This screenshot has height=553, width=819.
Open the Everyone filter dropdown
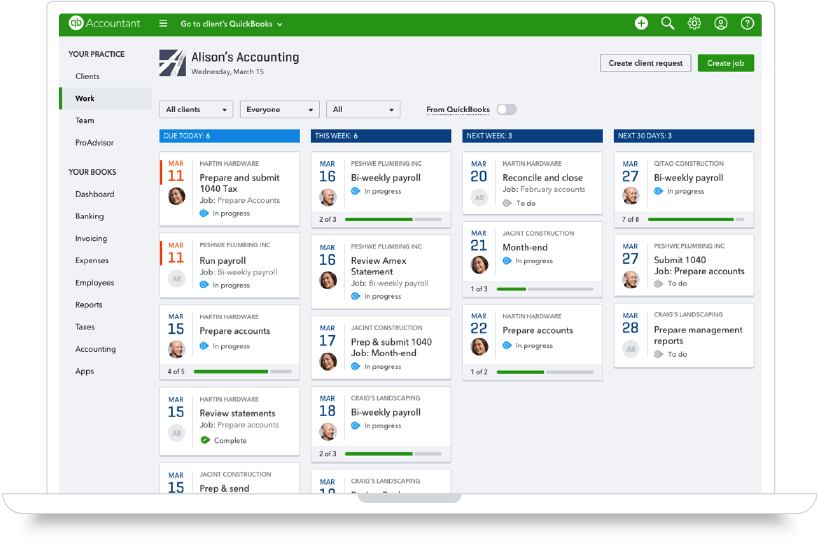click(279, 109)
